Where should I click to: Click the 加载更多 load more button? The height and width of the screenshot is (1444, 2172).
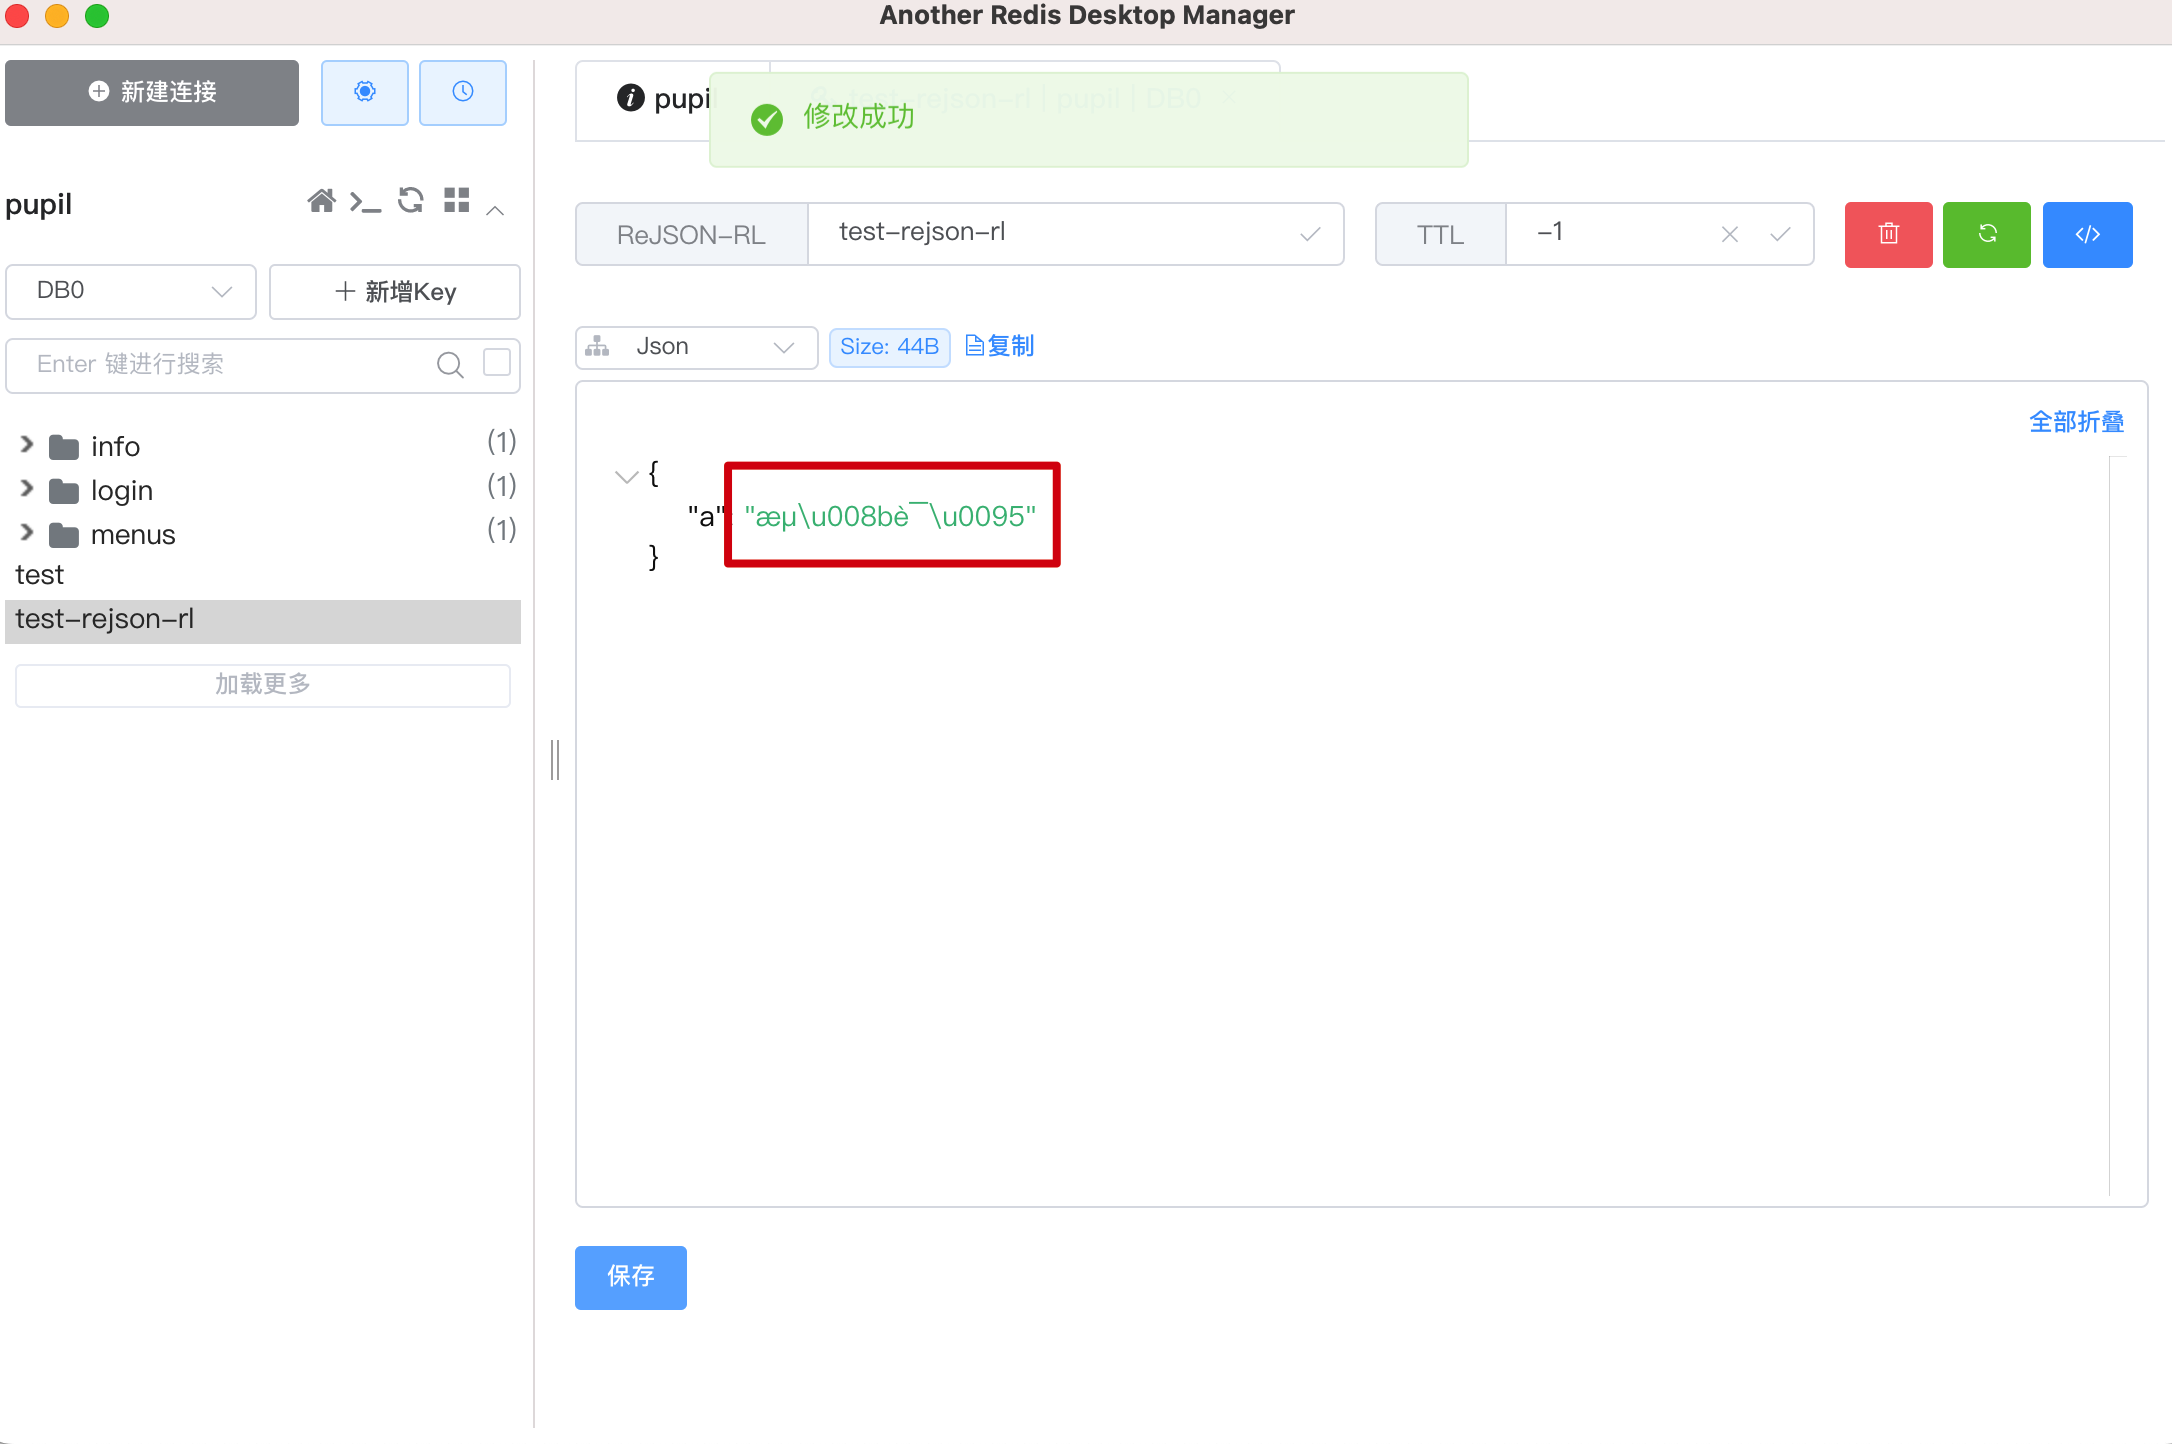262,685
